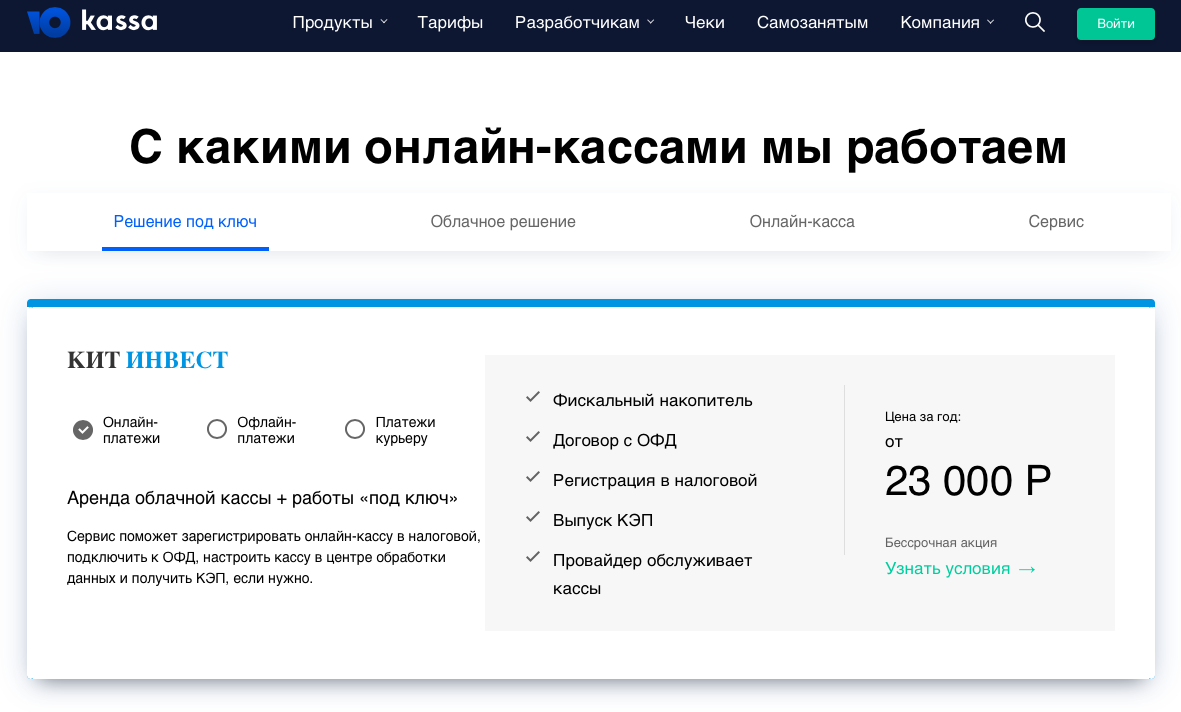This screenshot has width=1181, height=712.
Task: Switch to the Онлайн-касса tab
Action: (802, 222)
